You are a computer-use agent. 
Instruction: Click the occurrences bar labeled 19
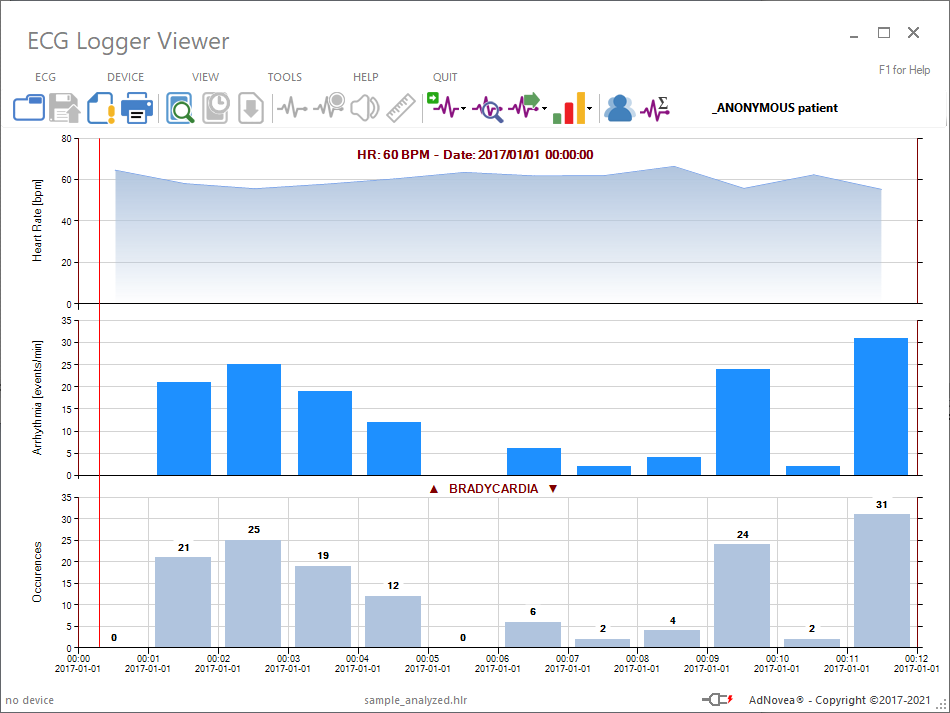(323, 606)
